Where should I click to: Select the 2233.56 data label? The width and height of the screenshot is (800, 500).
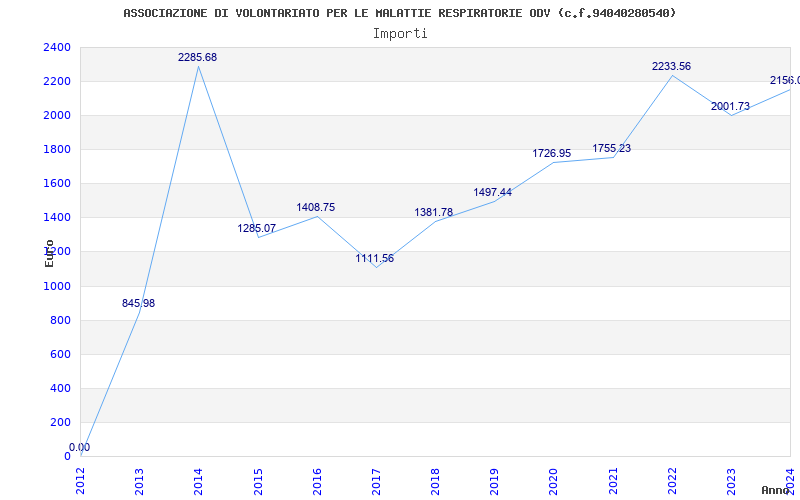[671, 66]
